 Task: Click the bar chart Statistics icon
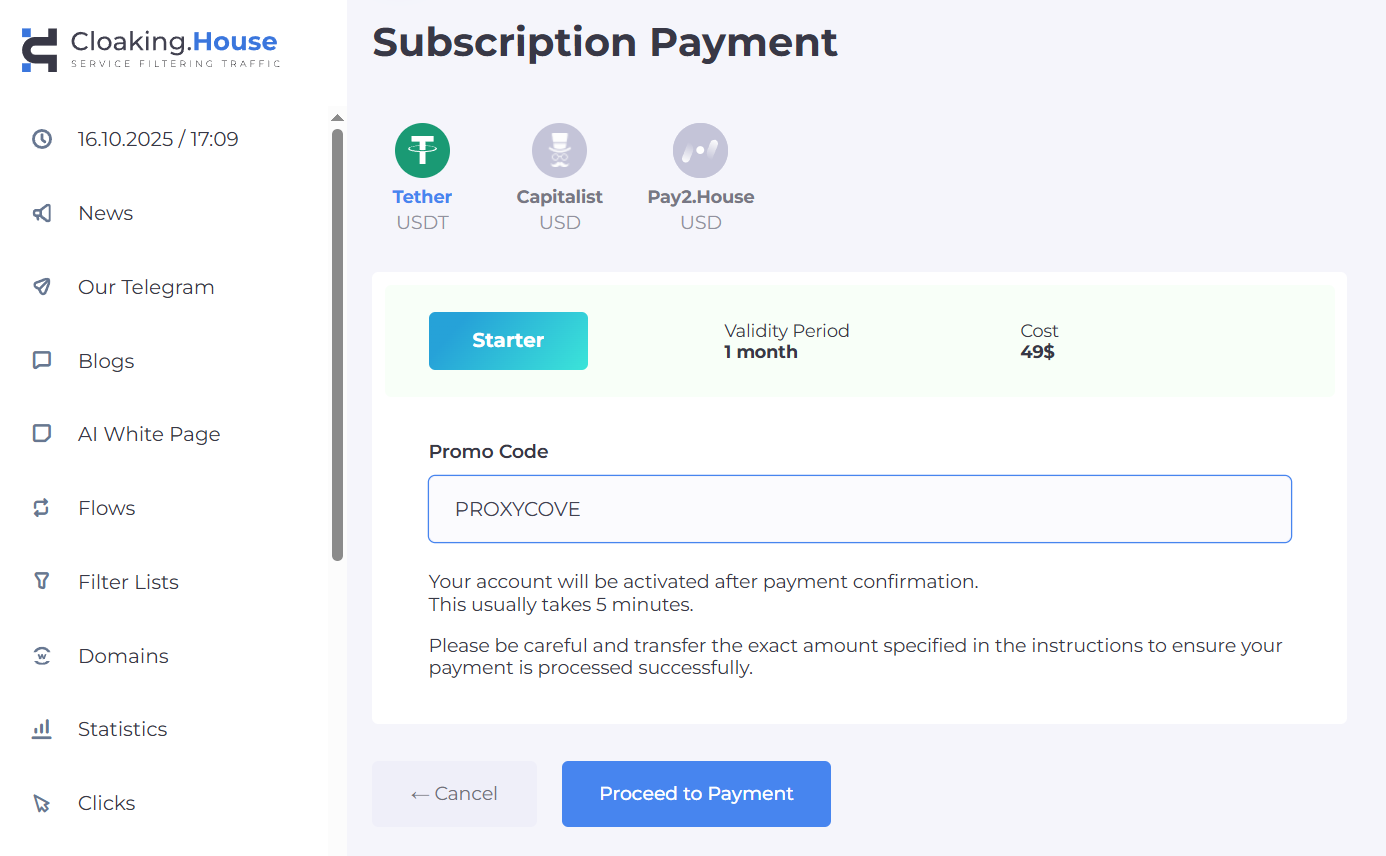[42, 729]
